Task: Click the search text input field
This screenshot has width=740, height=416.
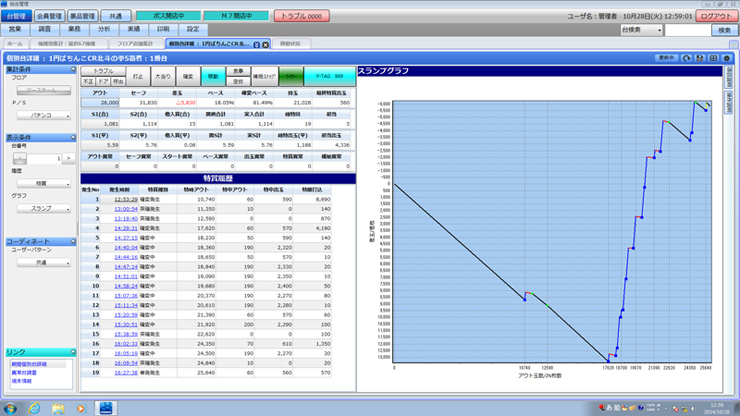Action: 687,30
